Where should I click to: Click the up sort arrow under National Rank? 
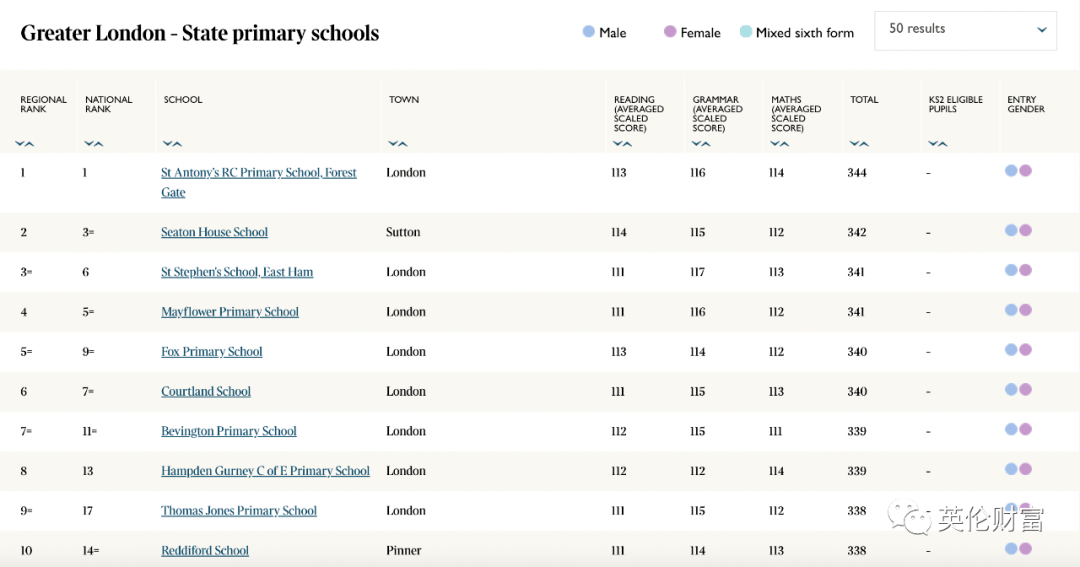tap(98, 144)
